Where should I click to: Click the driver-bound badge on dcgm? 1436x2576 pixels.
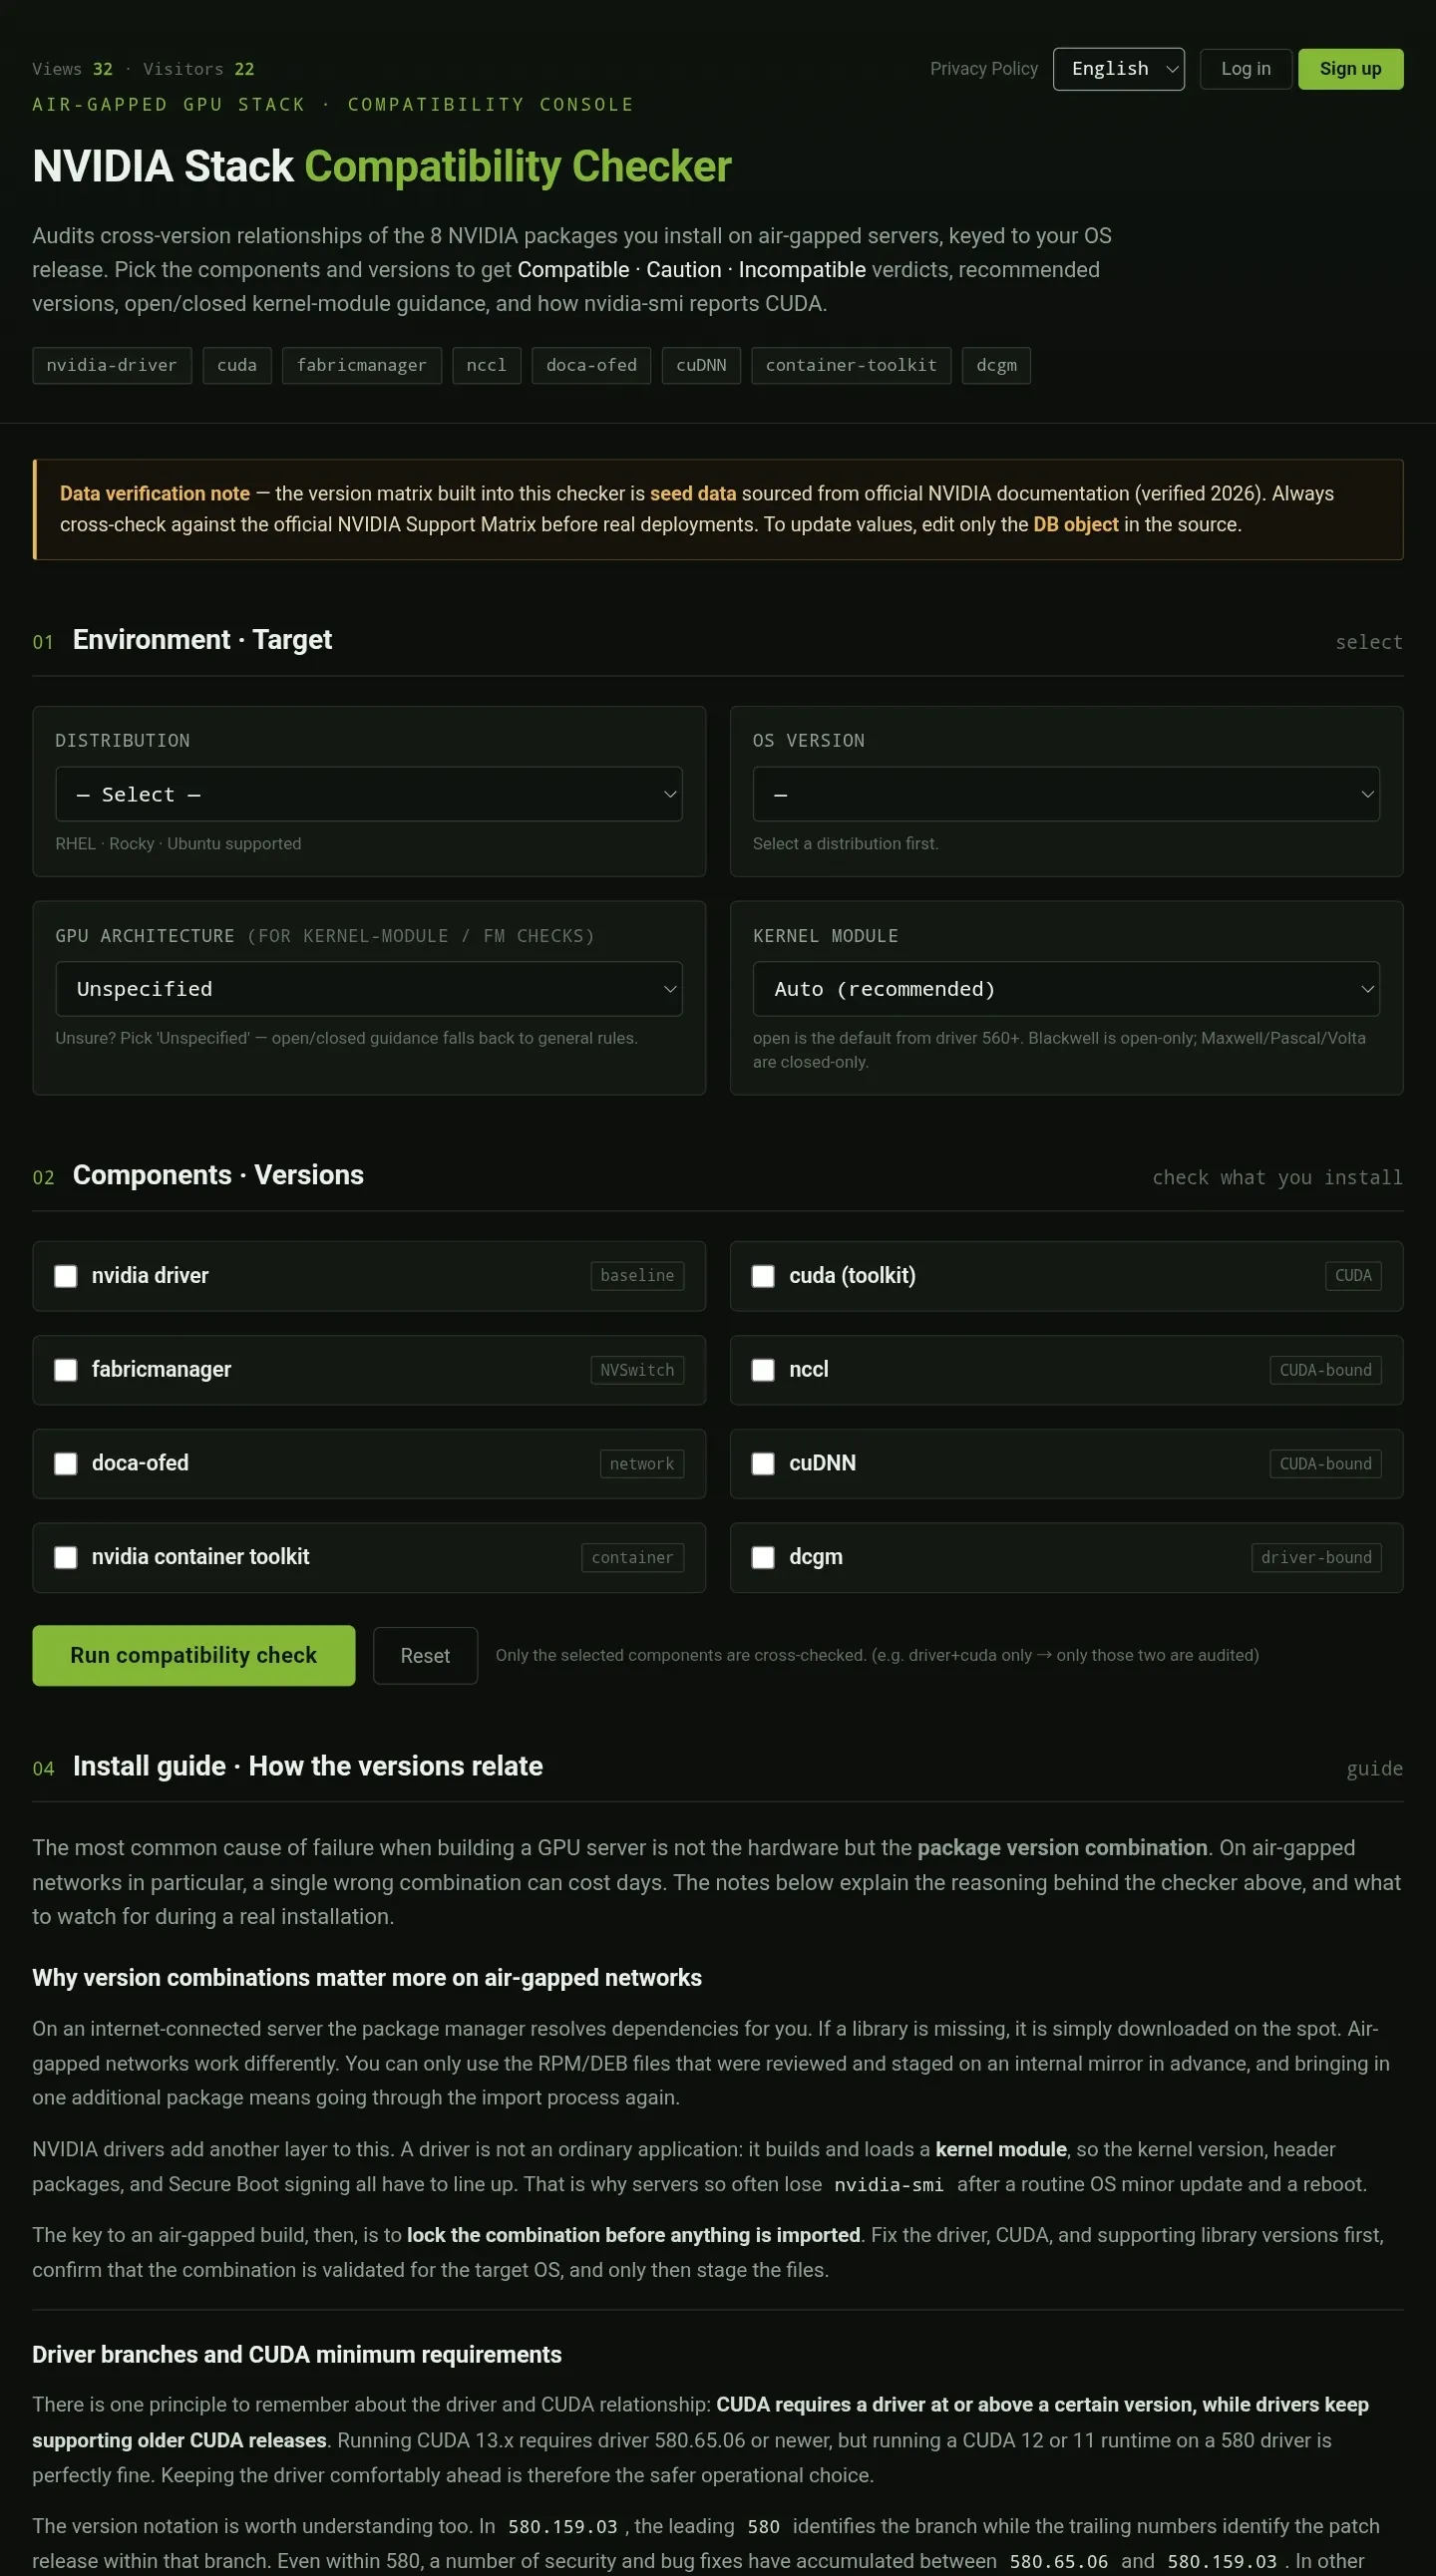tap(1316, 1557)
